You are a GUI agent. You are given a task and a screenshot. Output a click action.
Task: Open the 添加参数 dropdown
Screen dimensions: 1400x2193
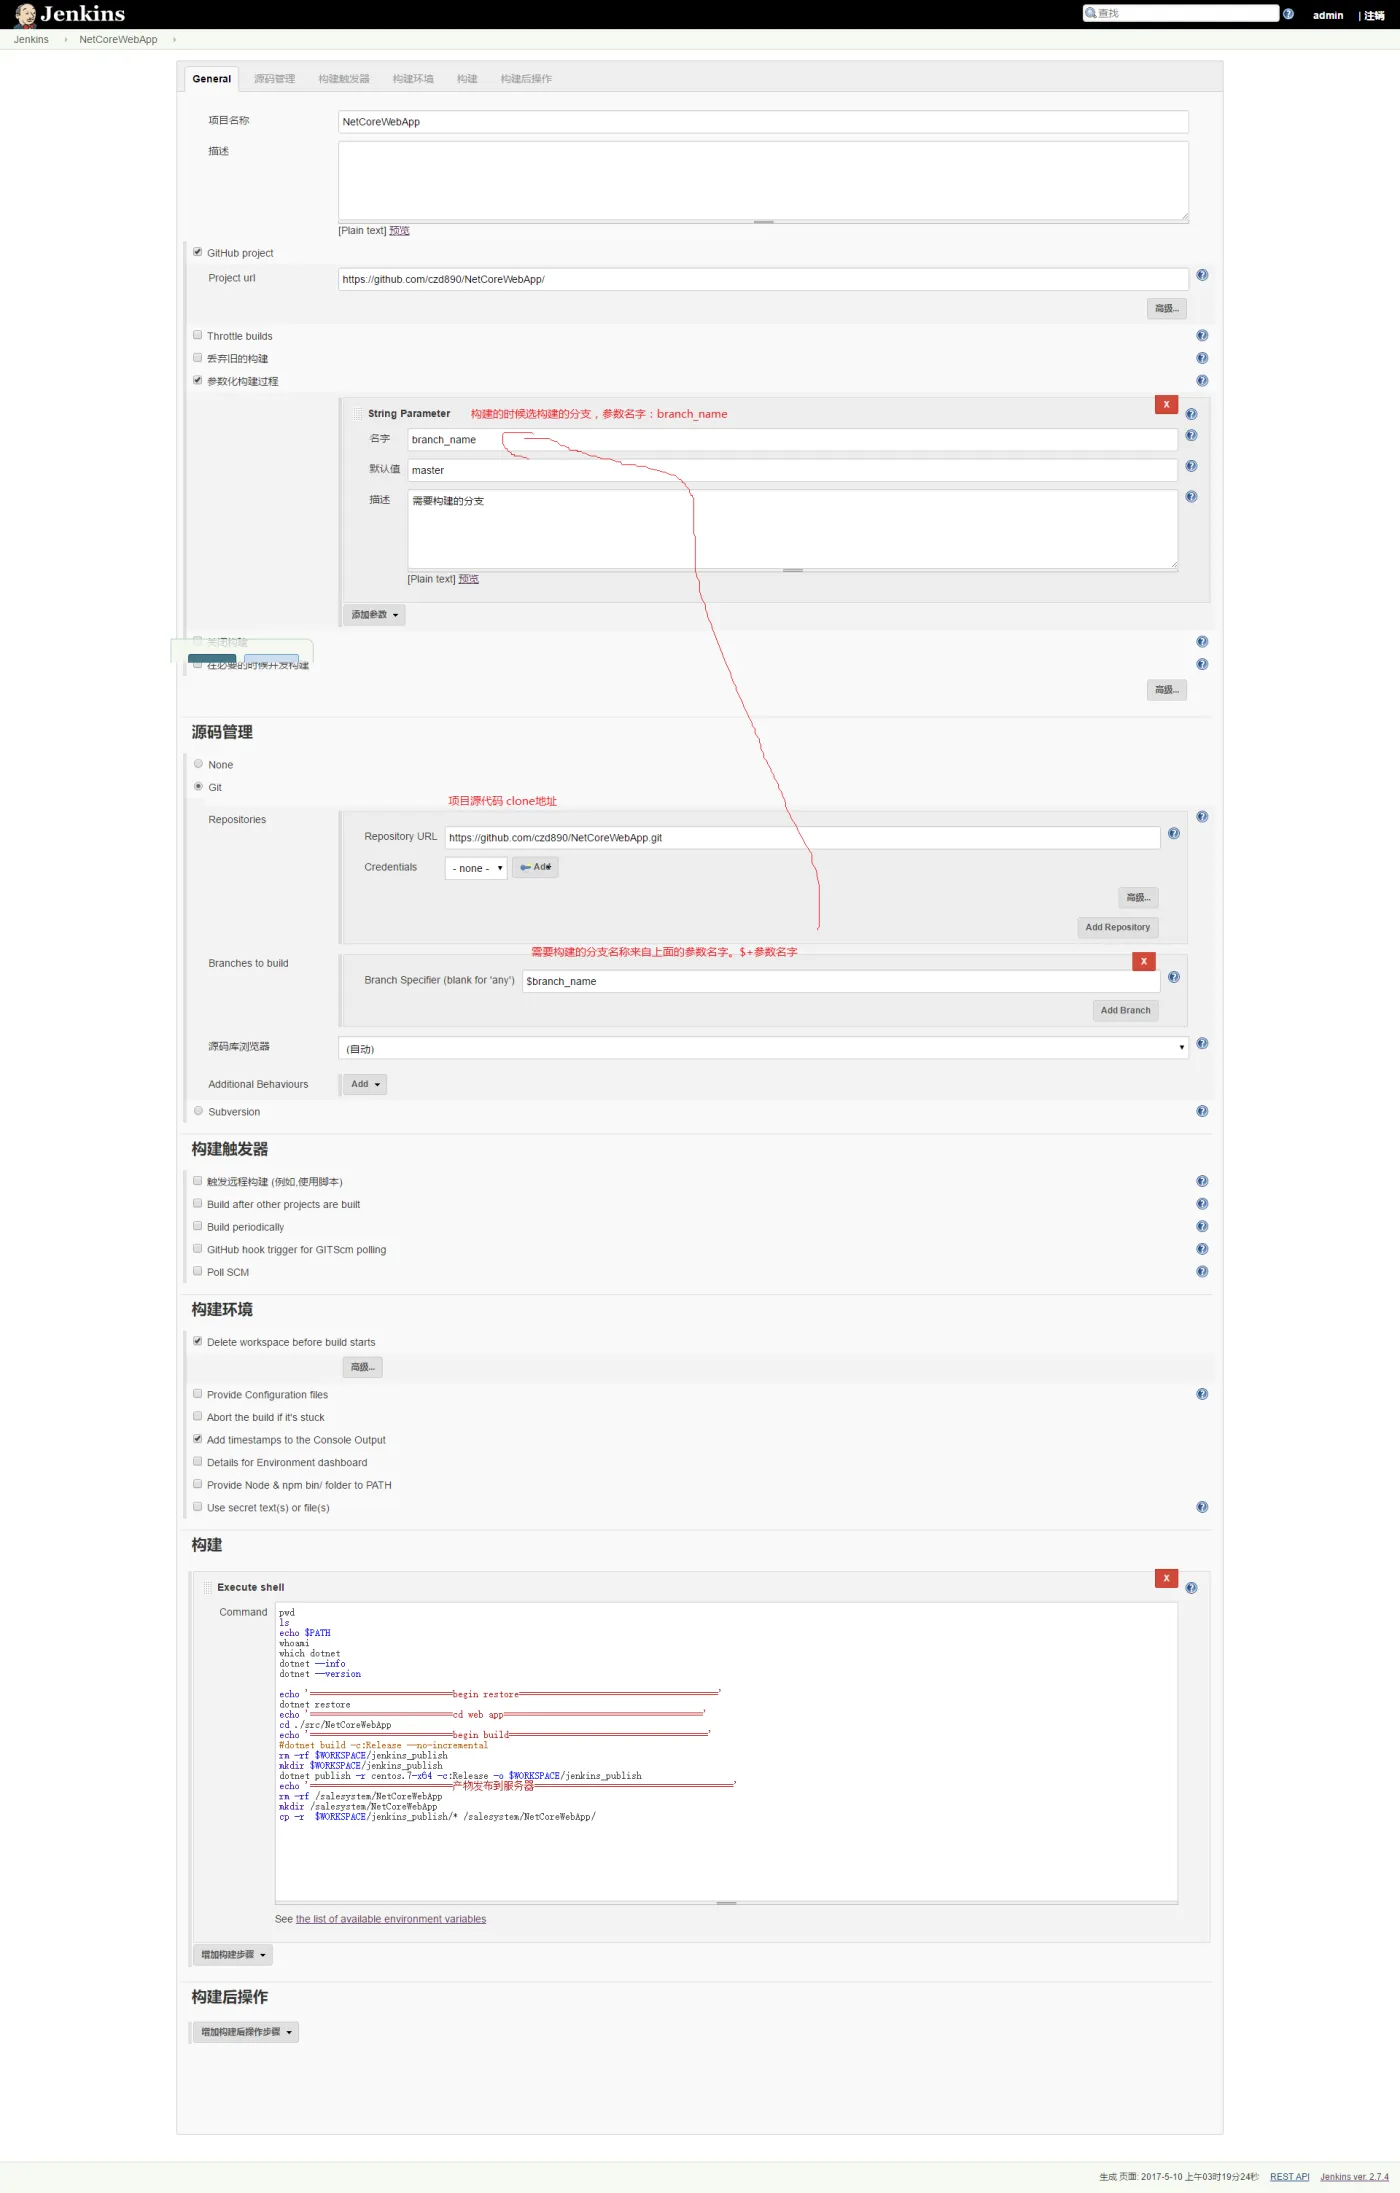tap(374, 615)
